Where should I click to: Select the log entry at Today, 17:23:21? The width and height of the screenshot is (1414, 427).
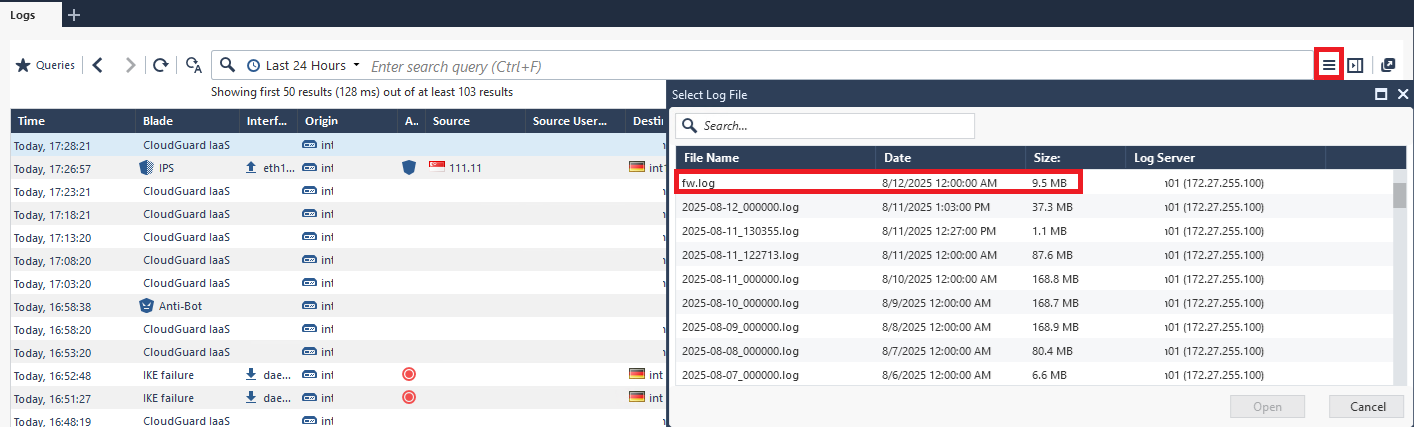(339, 191)
